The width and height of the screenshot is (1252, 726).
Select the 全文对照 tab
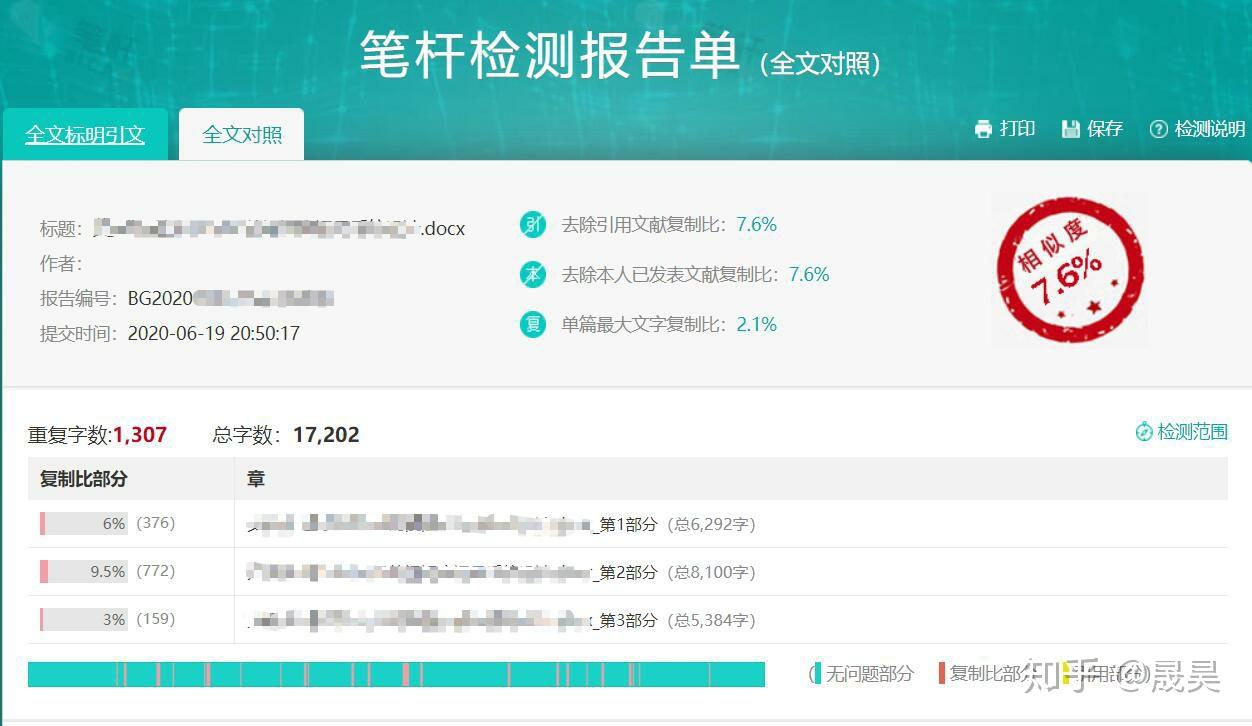[x=240, y=133]
